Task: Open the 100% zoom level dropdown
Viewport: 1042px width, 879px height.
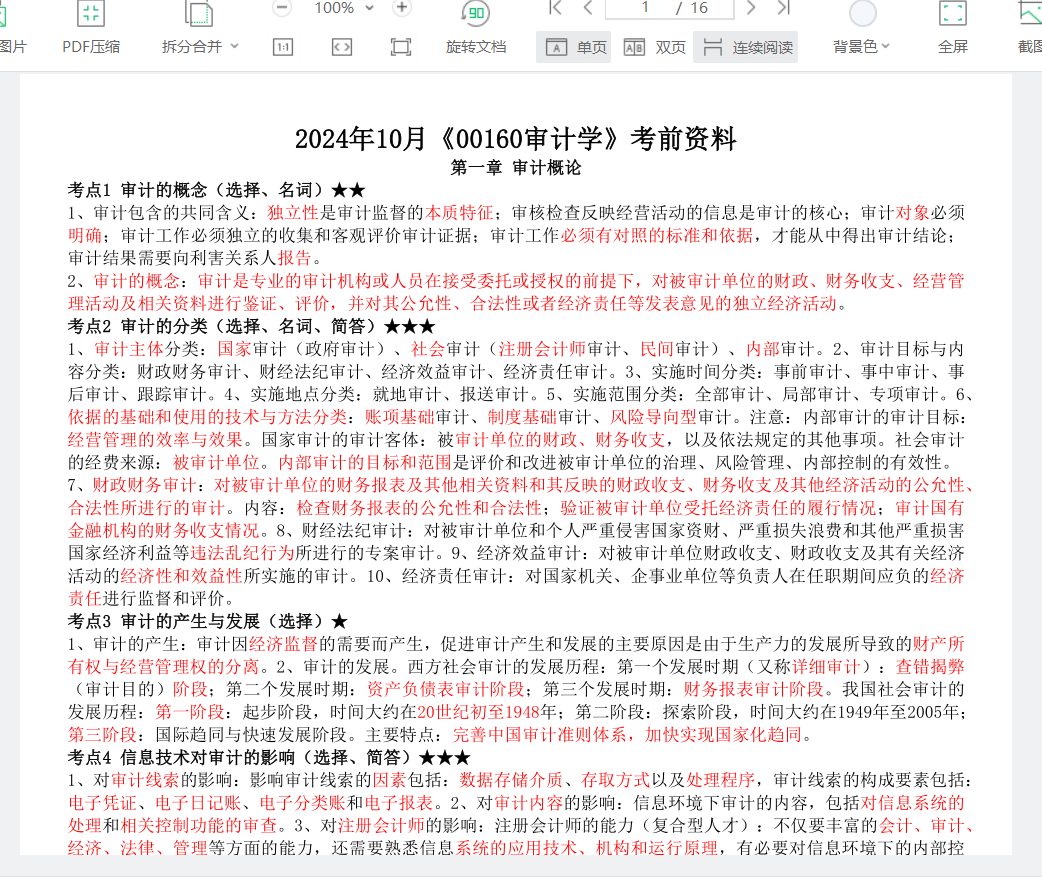Action: point(370,8)
